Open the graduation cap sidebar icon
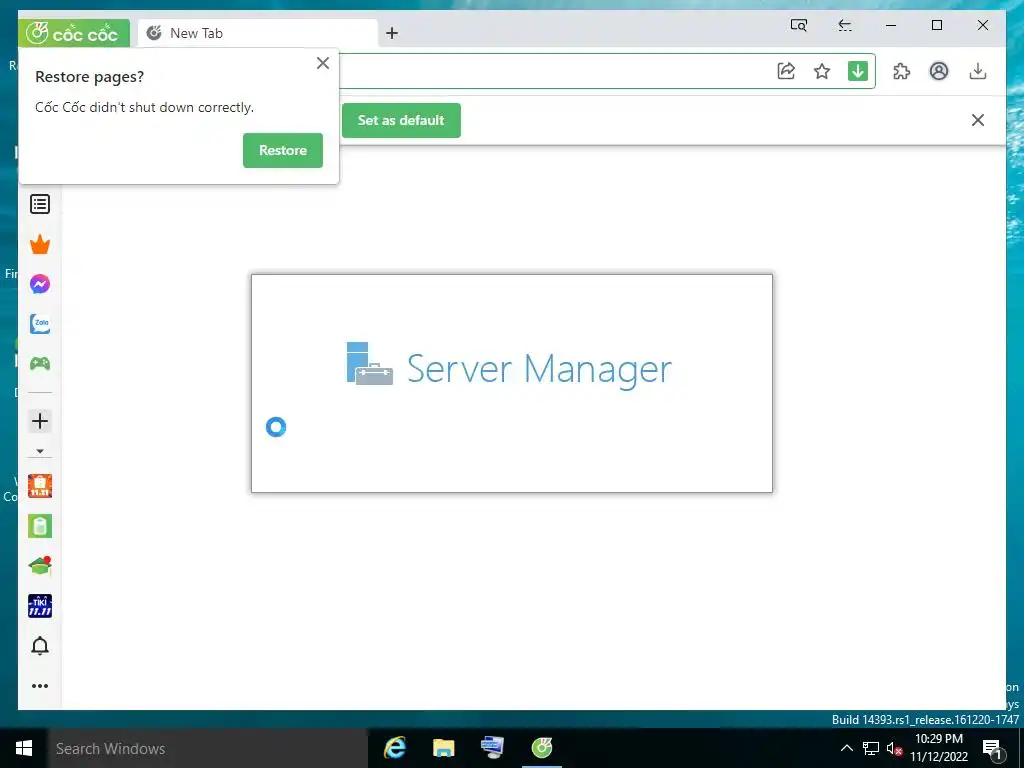This screenshot has height=768, width=1024. [x=40, y=566]
